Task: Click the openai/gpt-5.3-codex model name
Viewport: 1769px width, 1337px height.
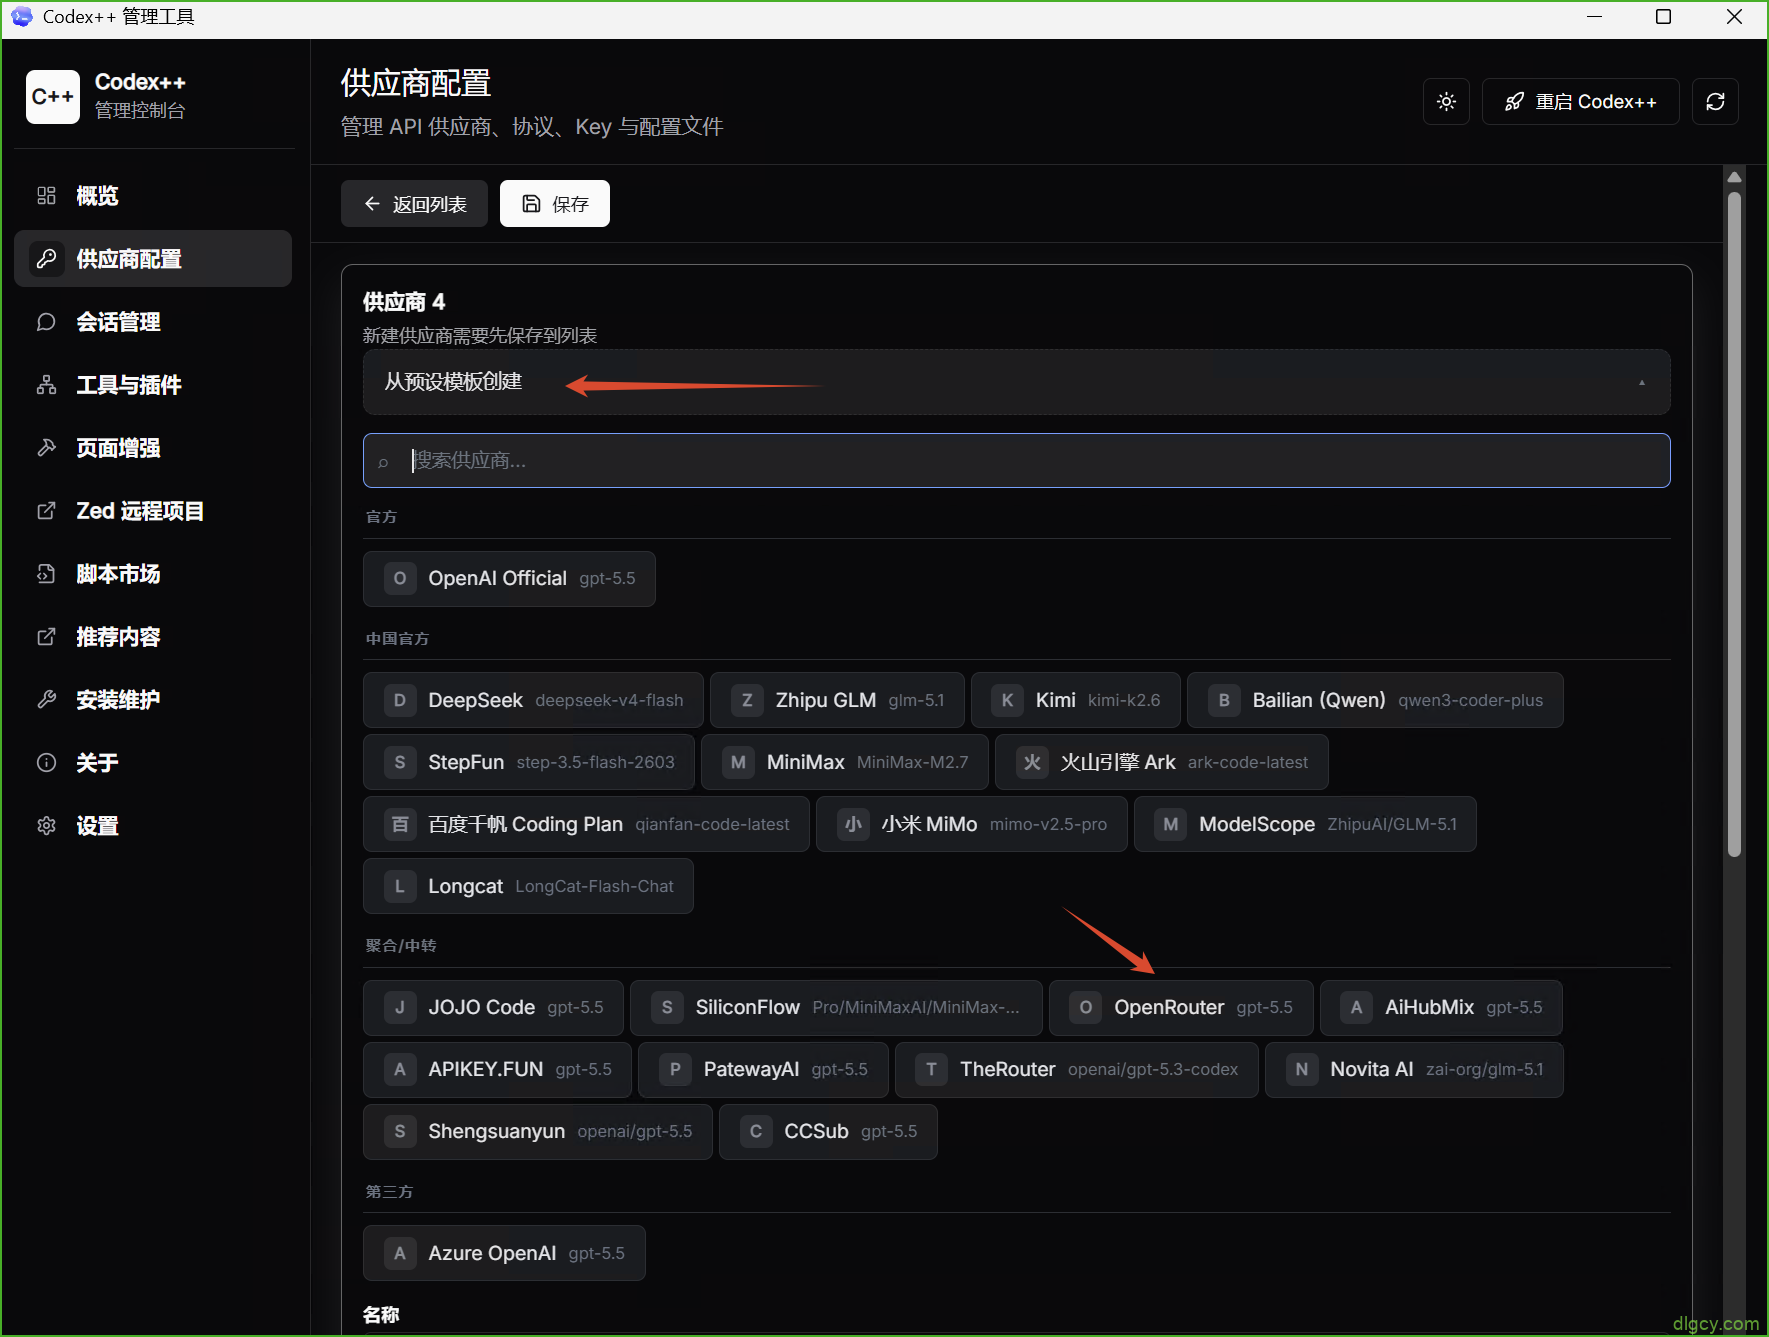Action: (1153, 1070)
